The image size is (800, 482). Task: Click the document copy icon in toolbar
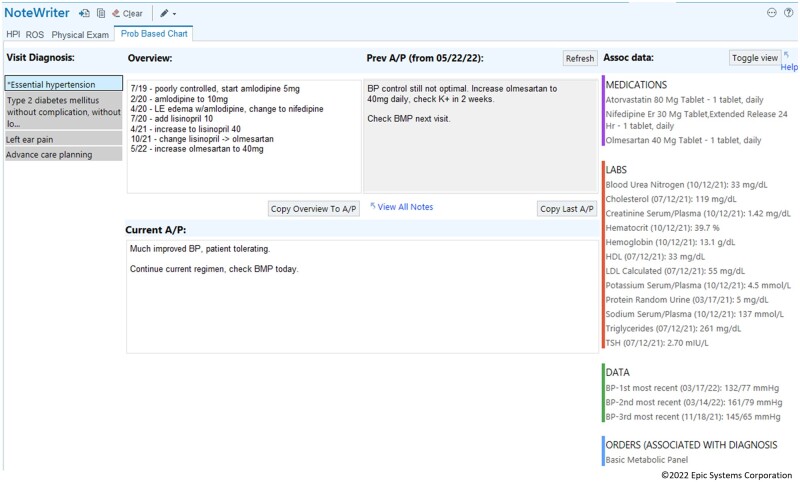(101, 13)
